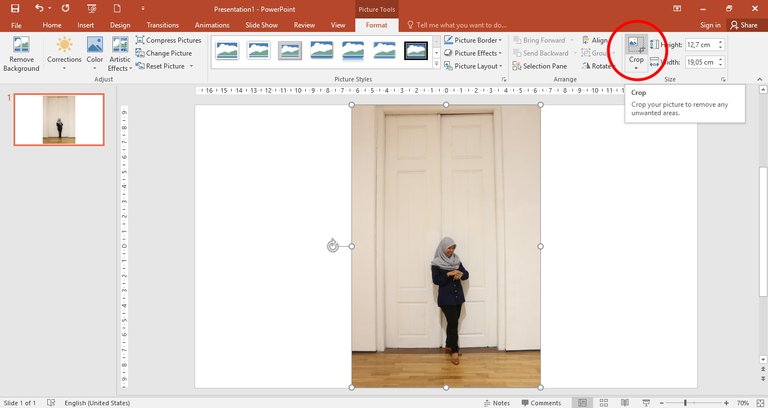Screen dimensions: 768x408
Task: Open the Animations tab
Action: point(212,25)
